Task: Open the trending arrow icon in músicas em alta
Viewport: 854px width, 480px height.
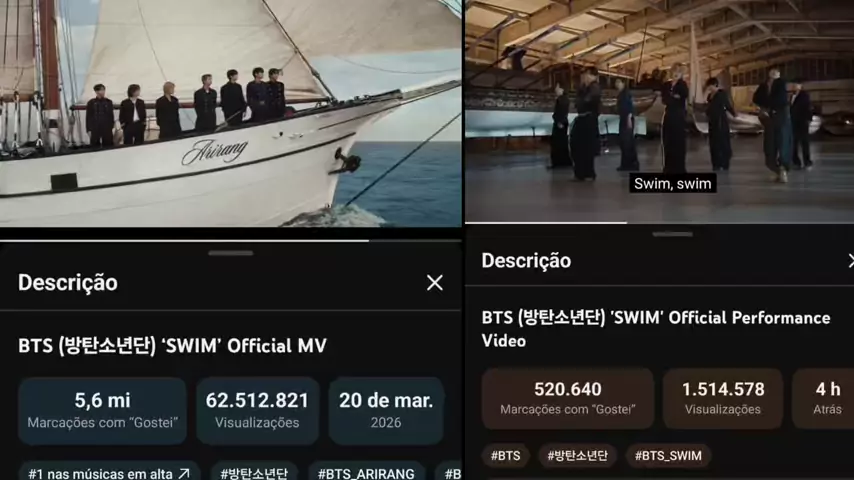Action: click(184, 473)
